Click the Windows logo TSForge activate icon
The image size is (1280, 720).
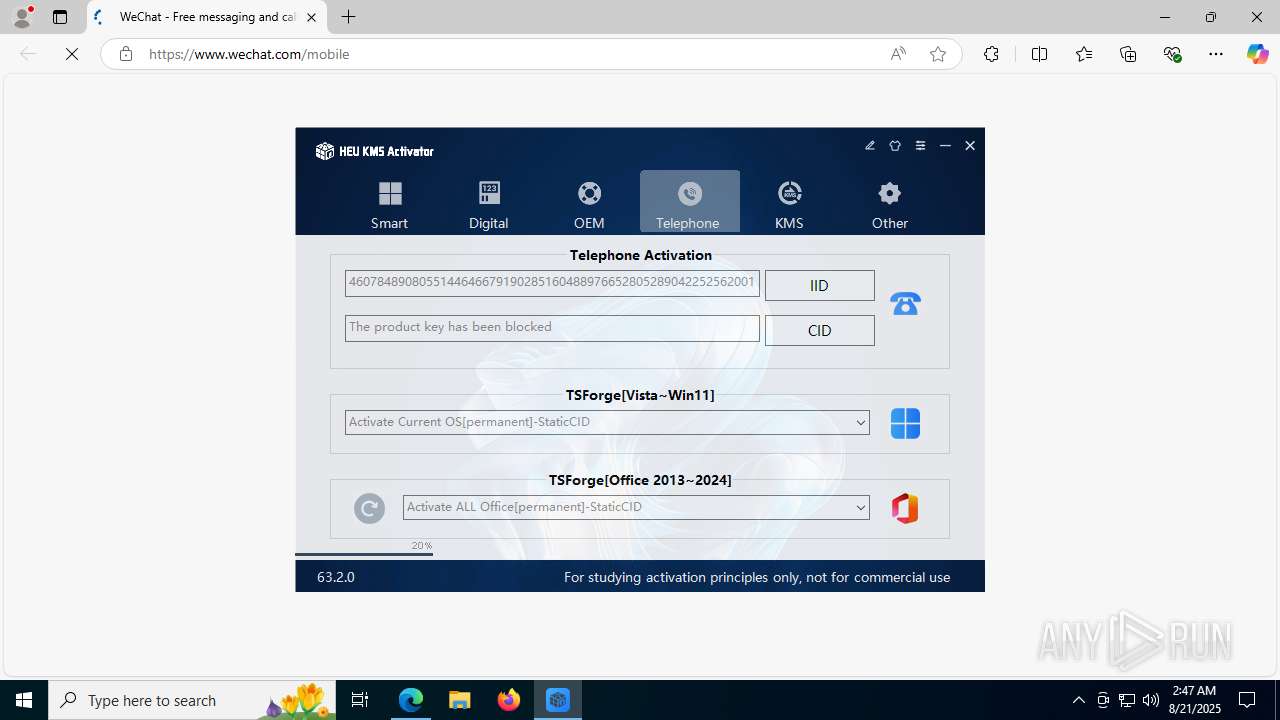(905, 423)
